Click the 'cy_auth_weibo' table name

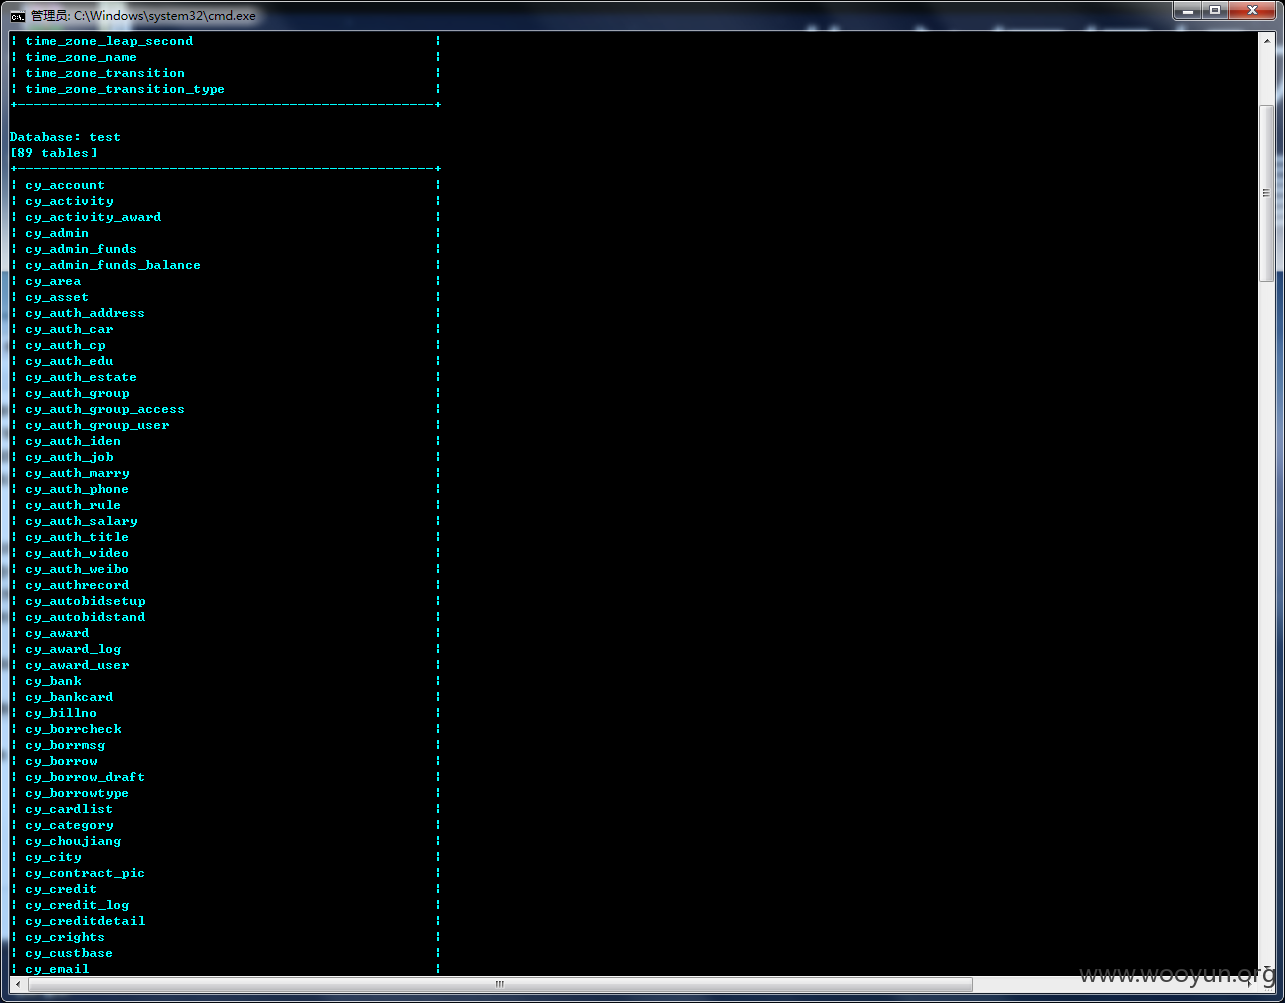77,569
